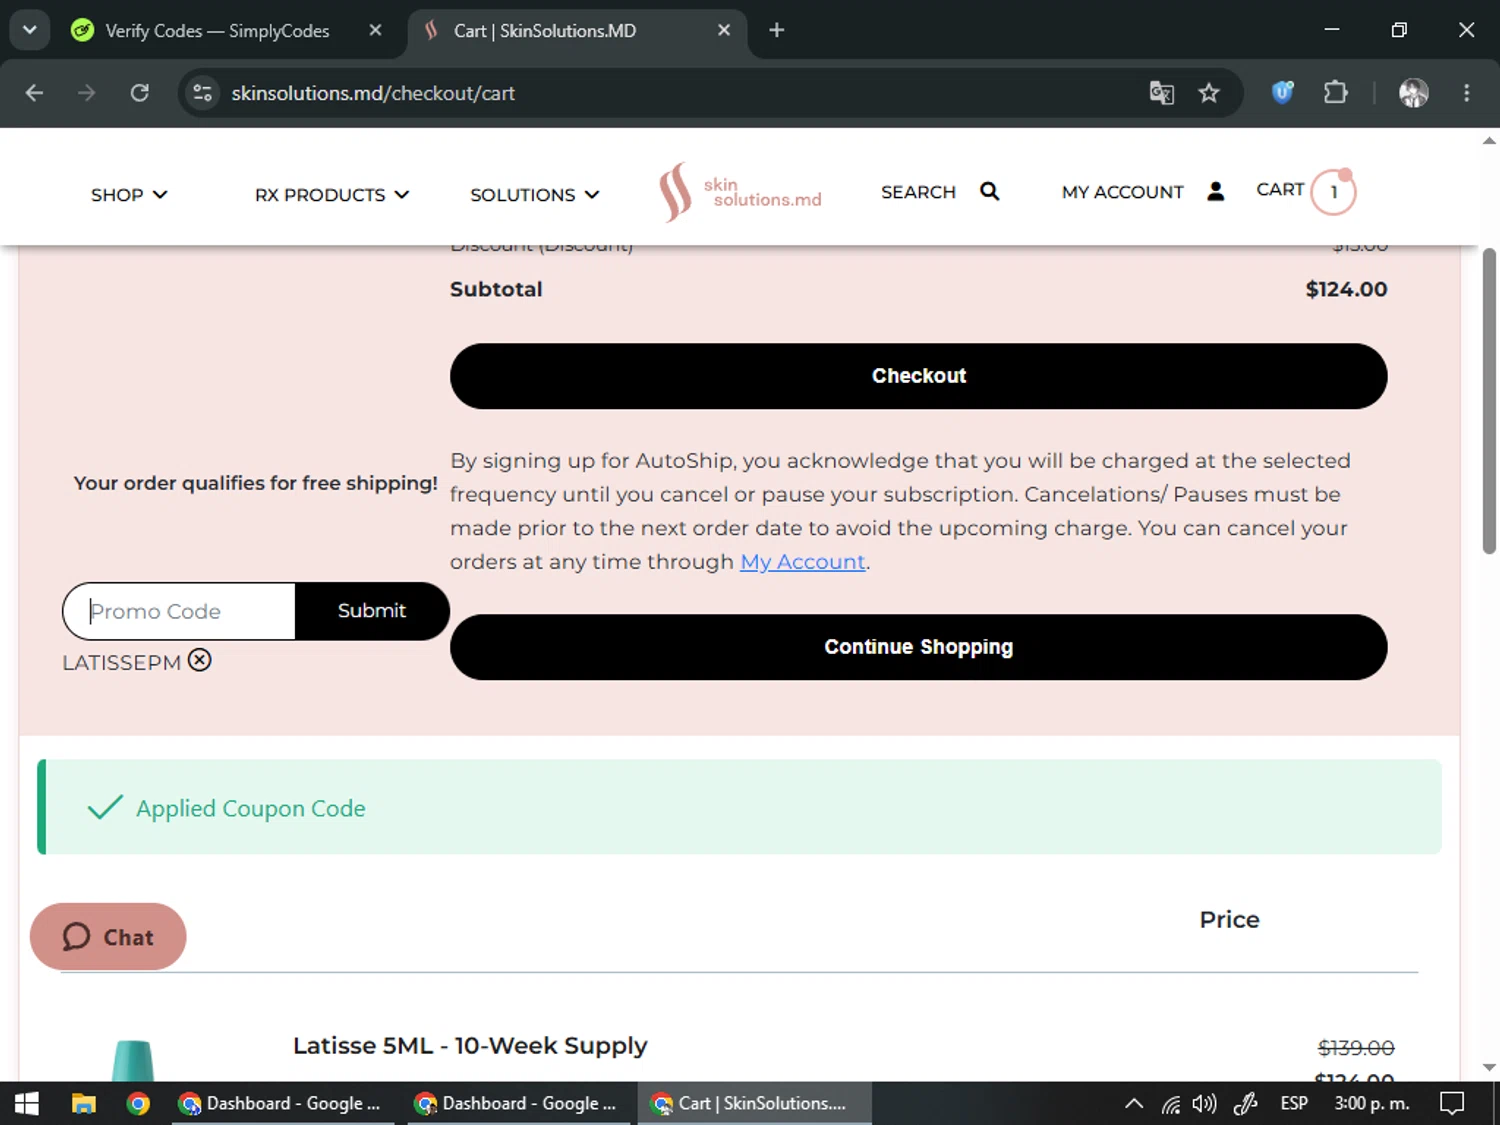
Task: Submit the promo code
Action: tap(372, 611)
